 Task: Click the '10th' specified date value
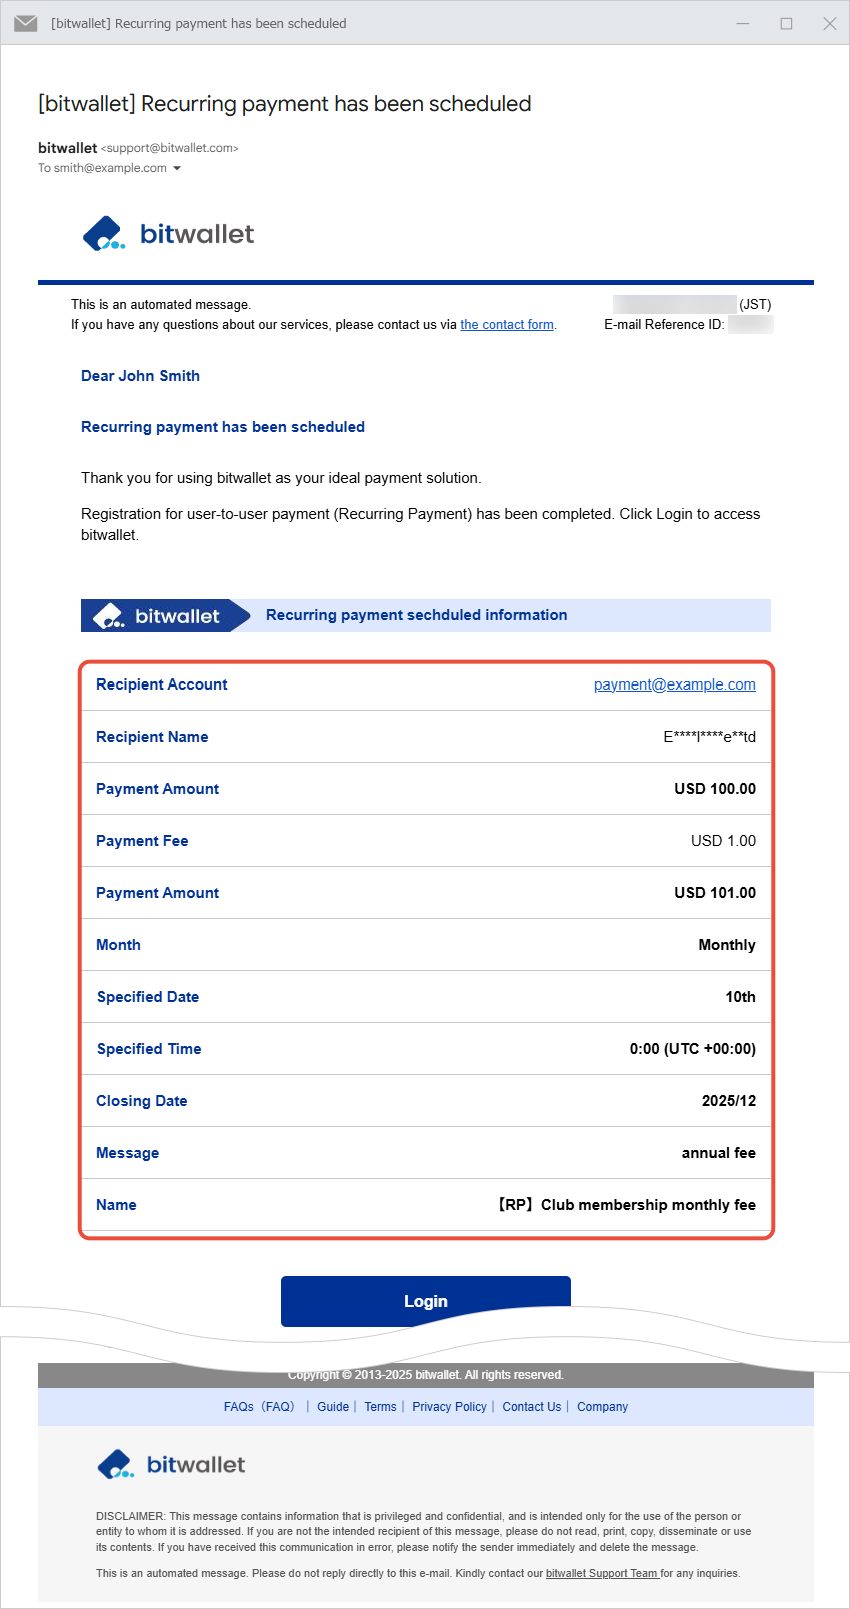point(740,997)
